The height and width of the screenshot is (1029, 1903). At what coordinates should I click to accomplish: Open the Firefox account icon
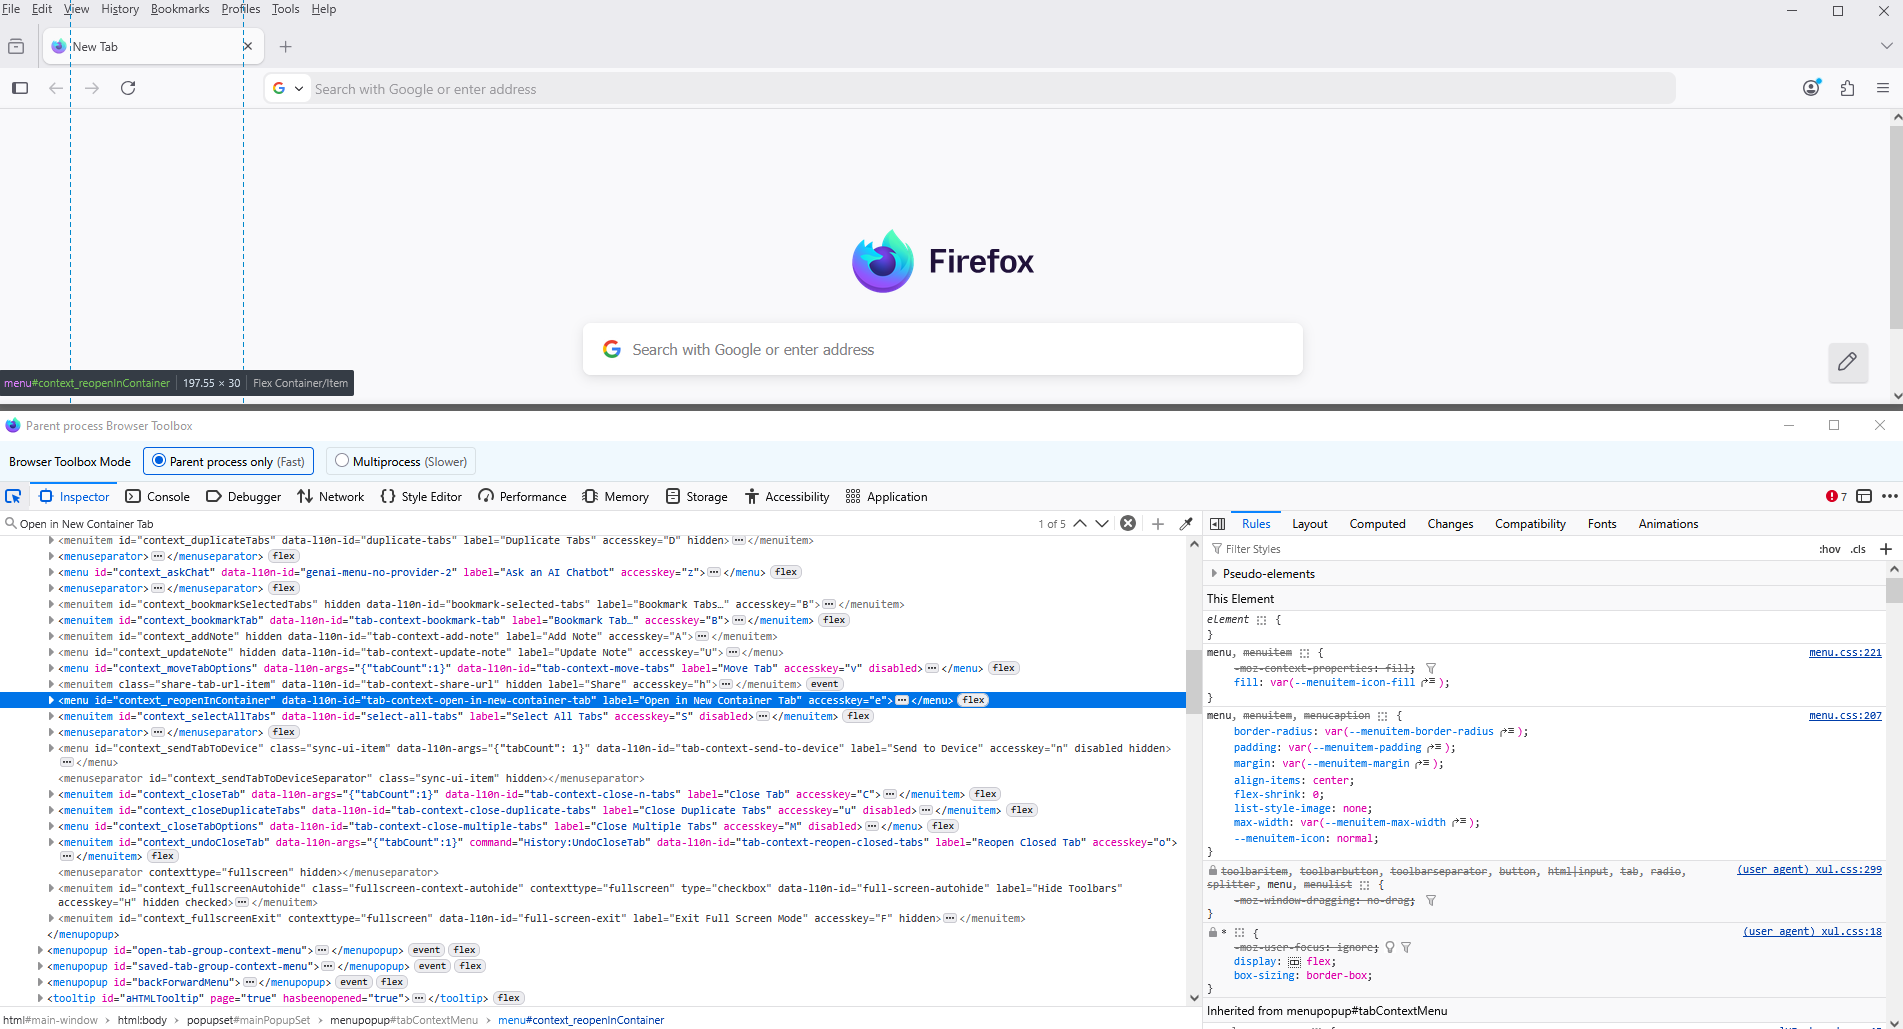pos(1811,88)
